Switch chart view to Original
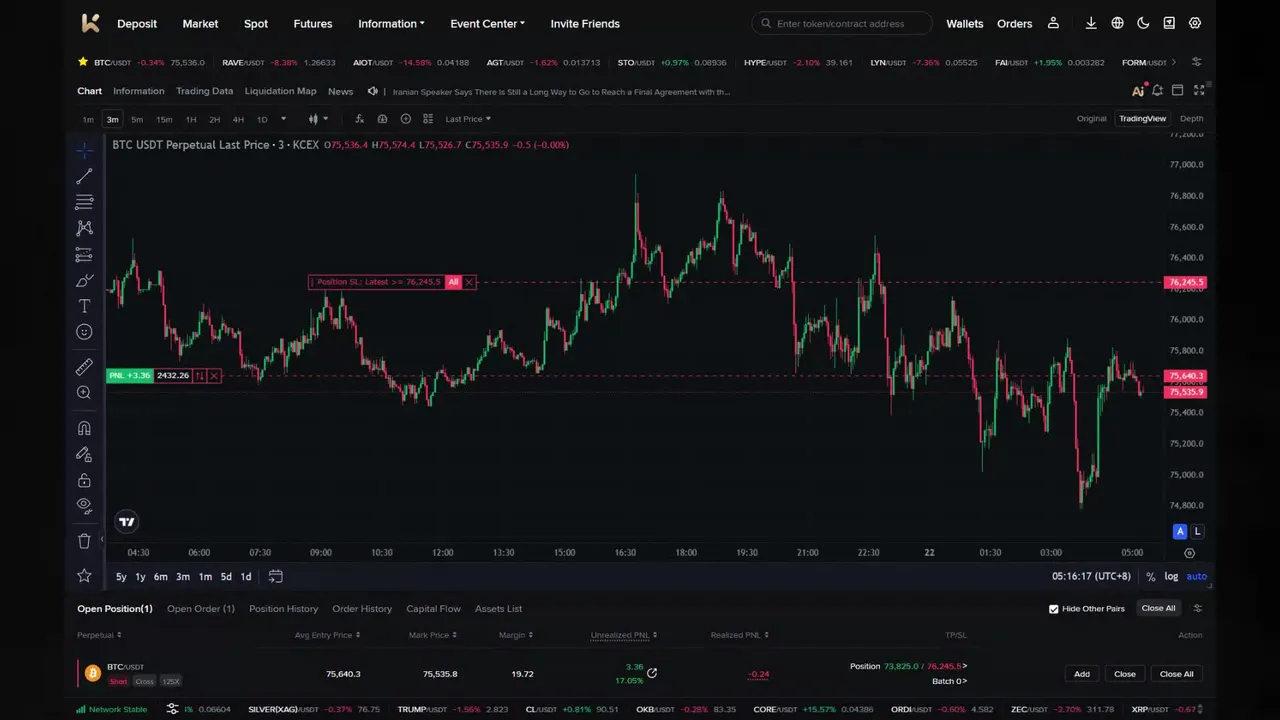The height and width of the screenshot is (720, 1280). [1091, 118]
